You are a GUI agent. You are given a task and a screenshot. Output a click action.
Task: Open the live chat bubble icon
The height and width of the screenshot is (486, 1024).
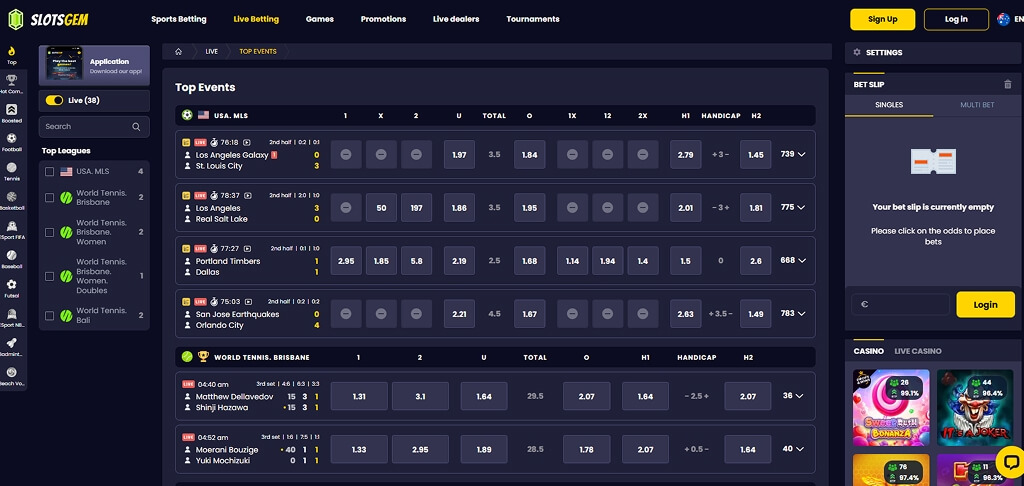(x=1010, y=462)
